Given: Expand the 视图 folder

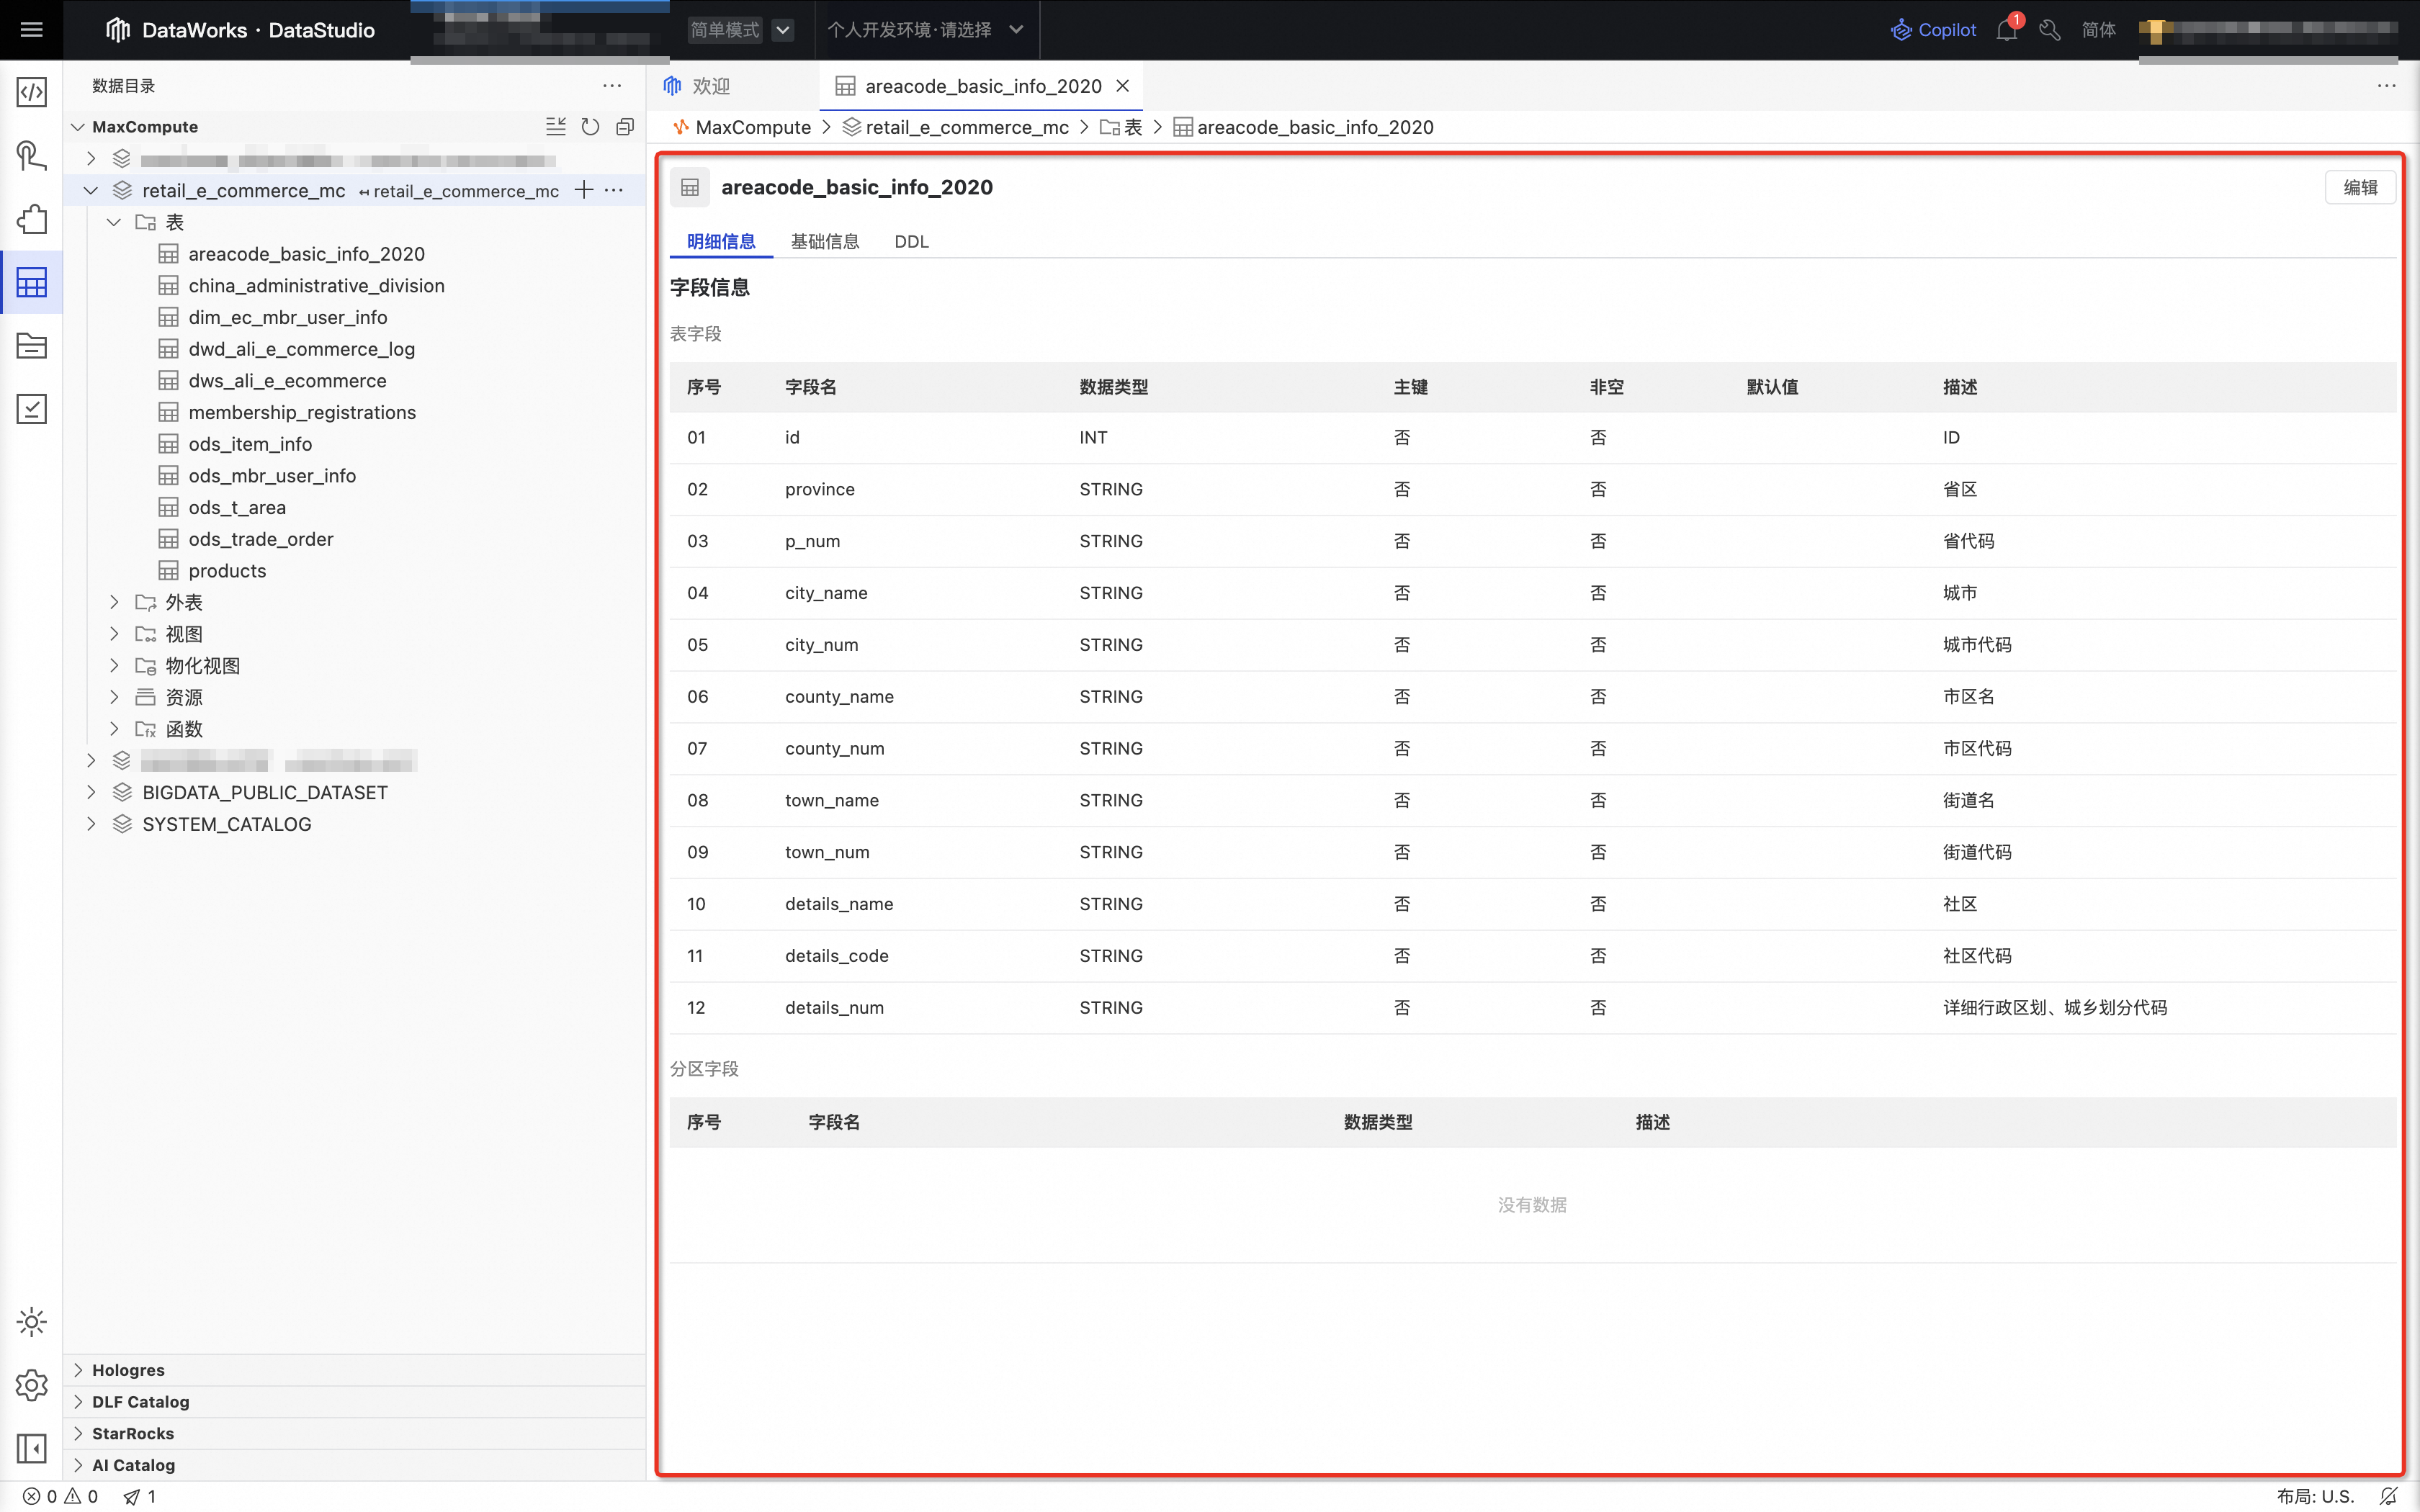Looking at the screenshot, I should [114, 634].
